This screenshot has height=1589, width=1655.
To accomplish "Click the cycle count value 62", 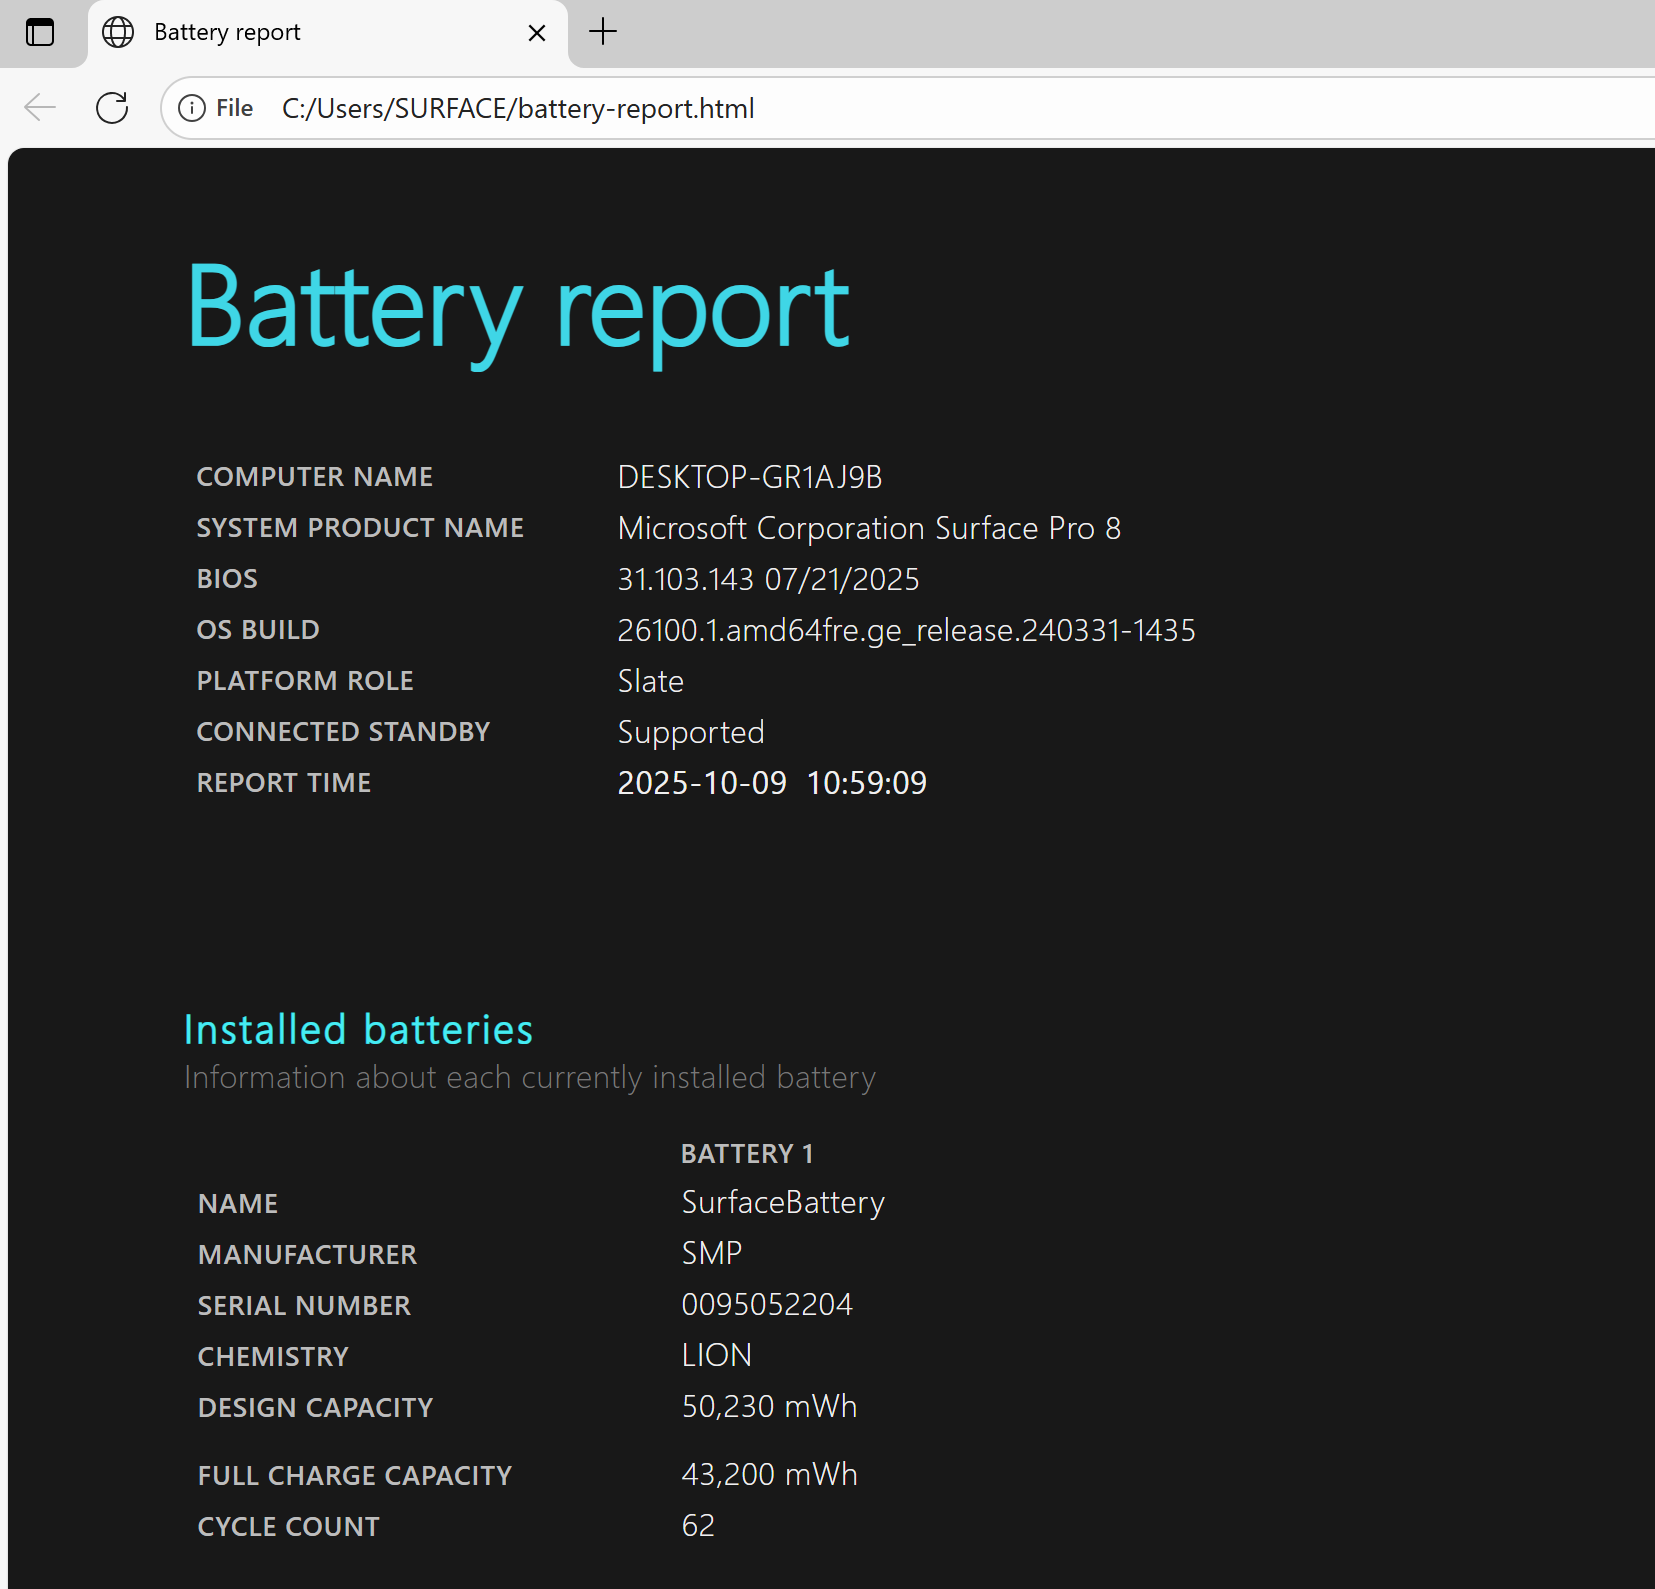I will (698, 1526).
